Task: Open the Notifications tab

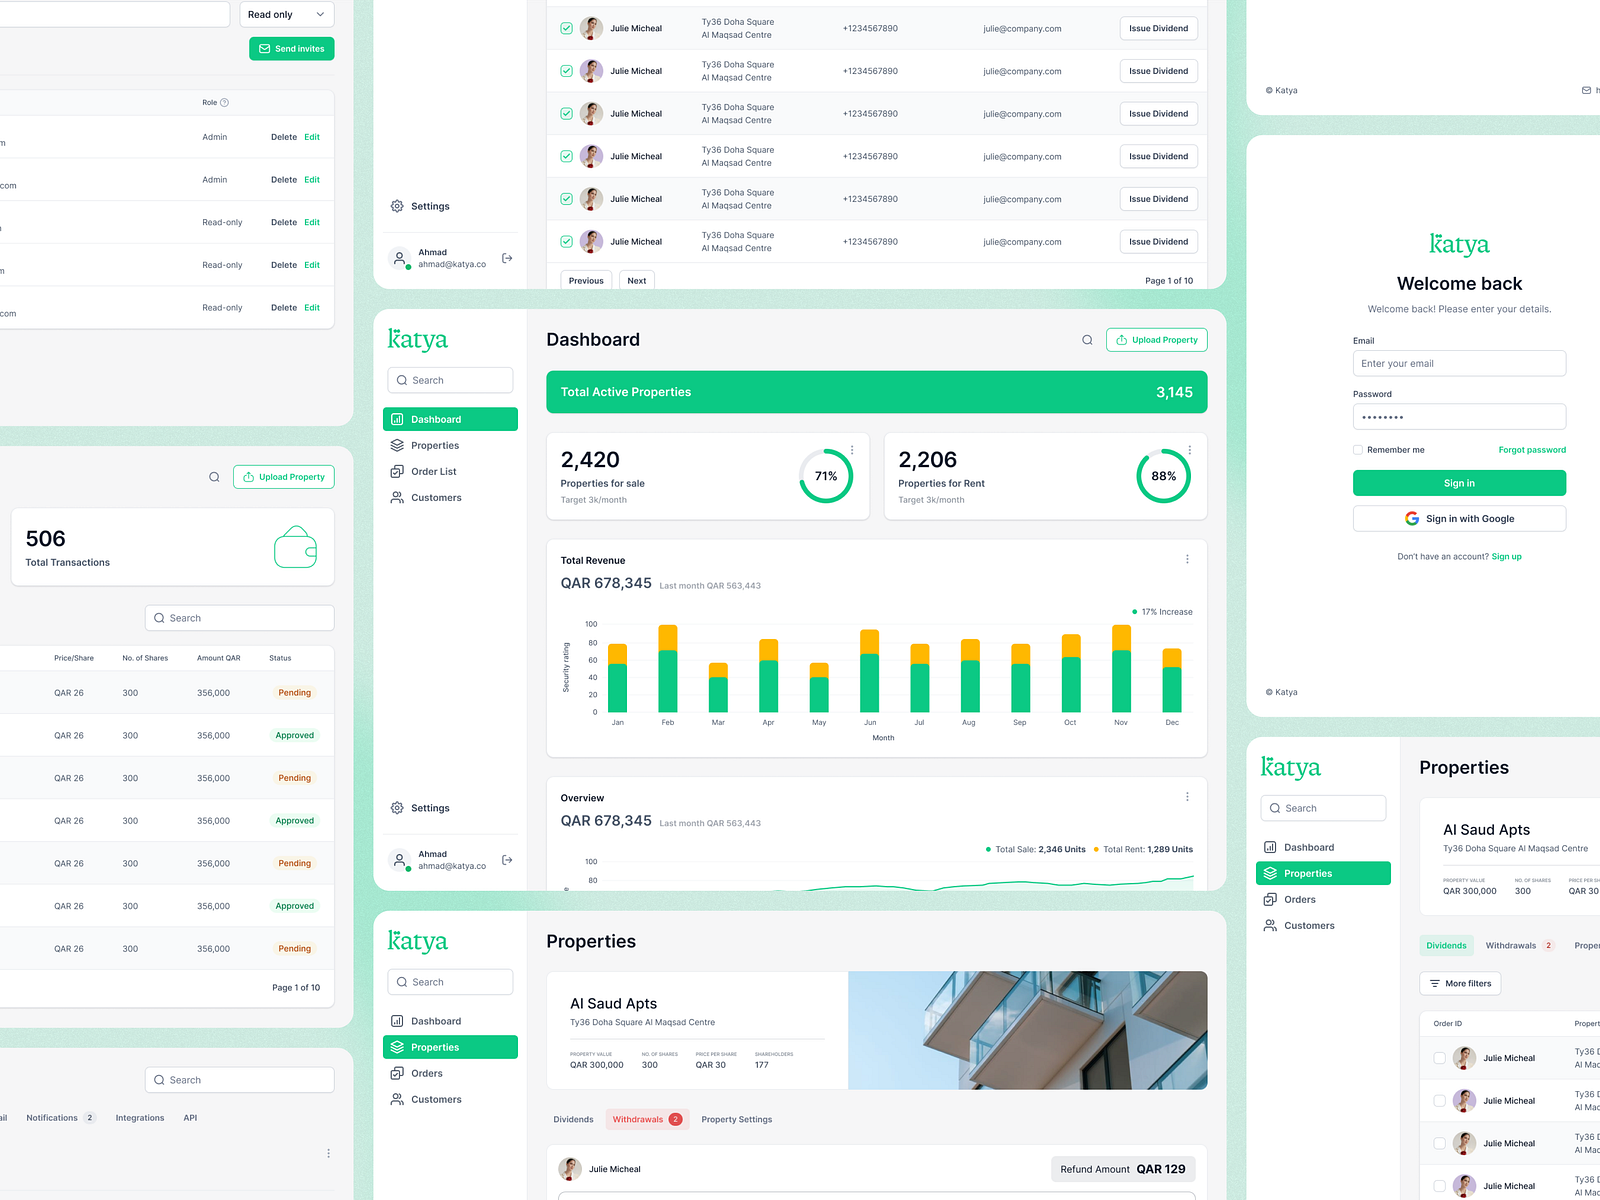Action: [53, 1117]
